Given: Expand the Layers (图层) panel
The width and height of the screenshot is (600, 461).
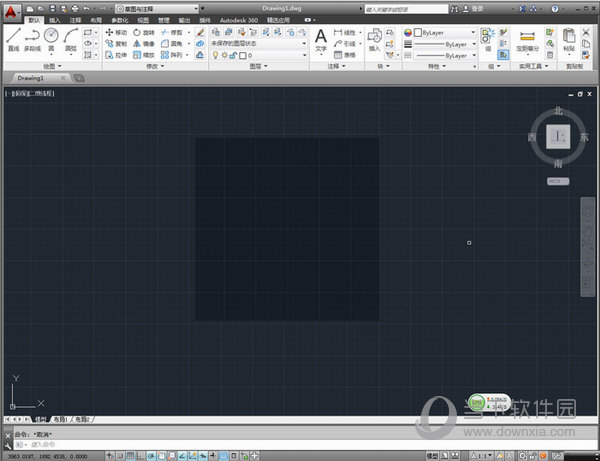Looking at the screenshot, I should pos(259,66).
